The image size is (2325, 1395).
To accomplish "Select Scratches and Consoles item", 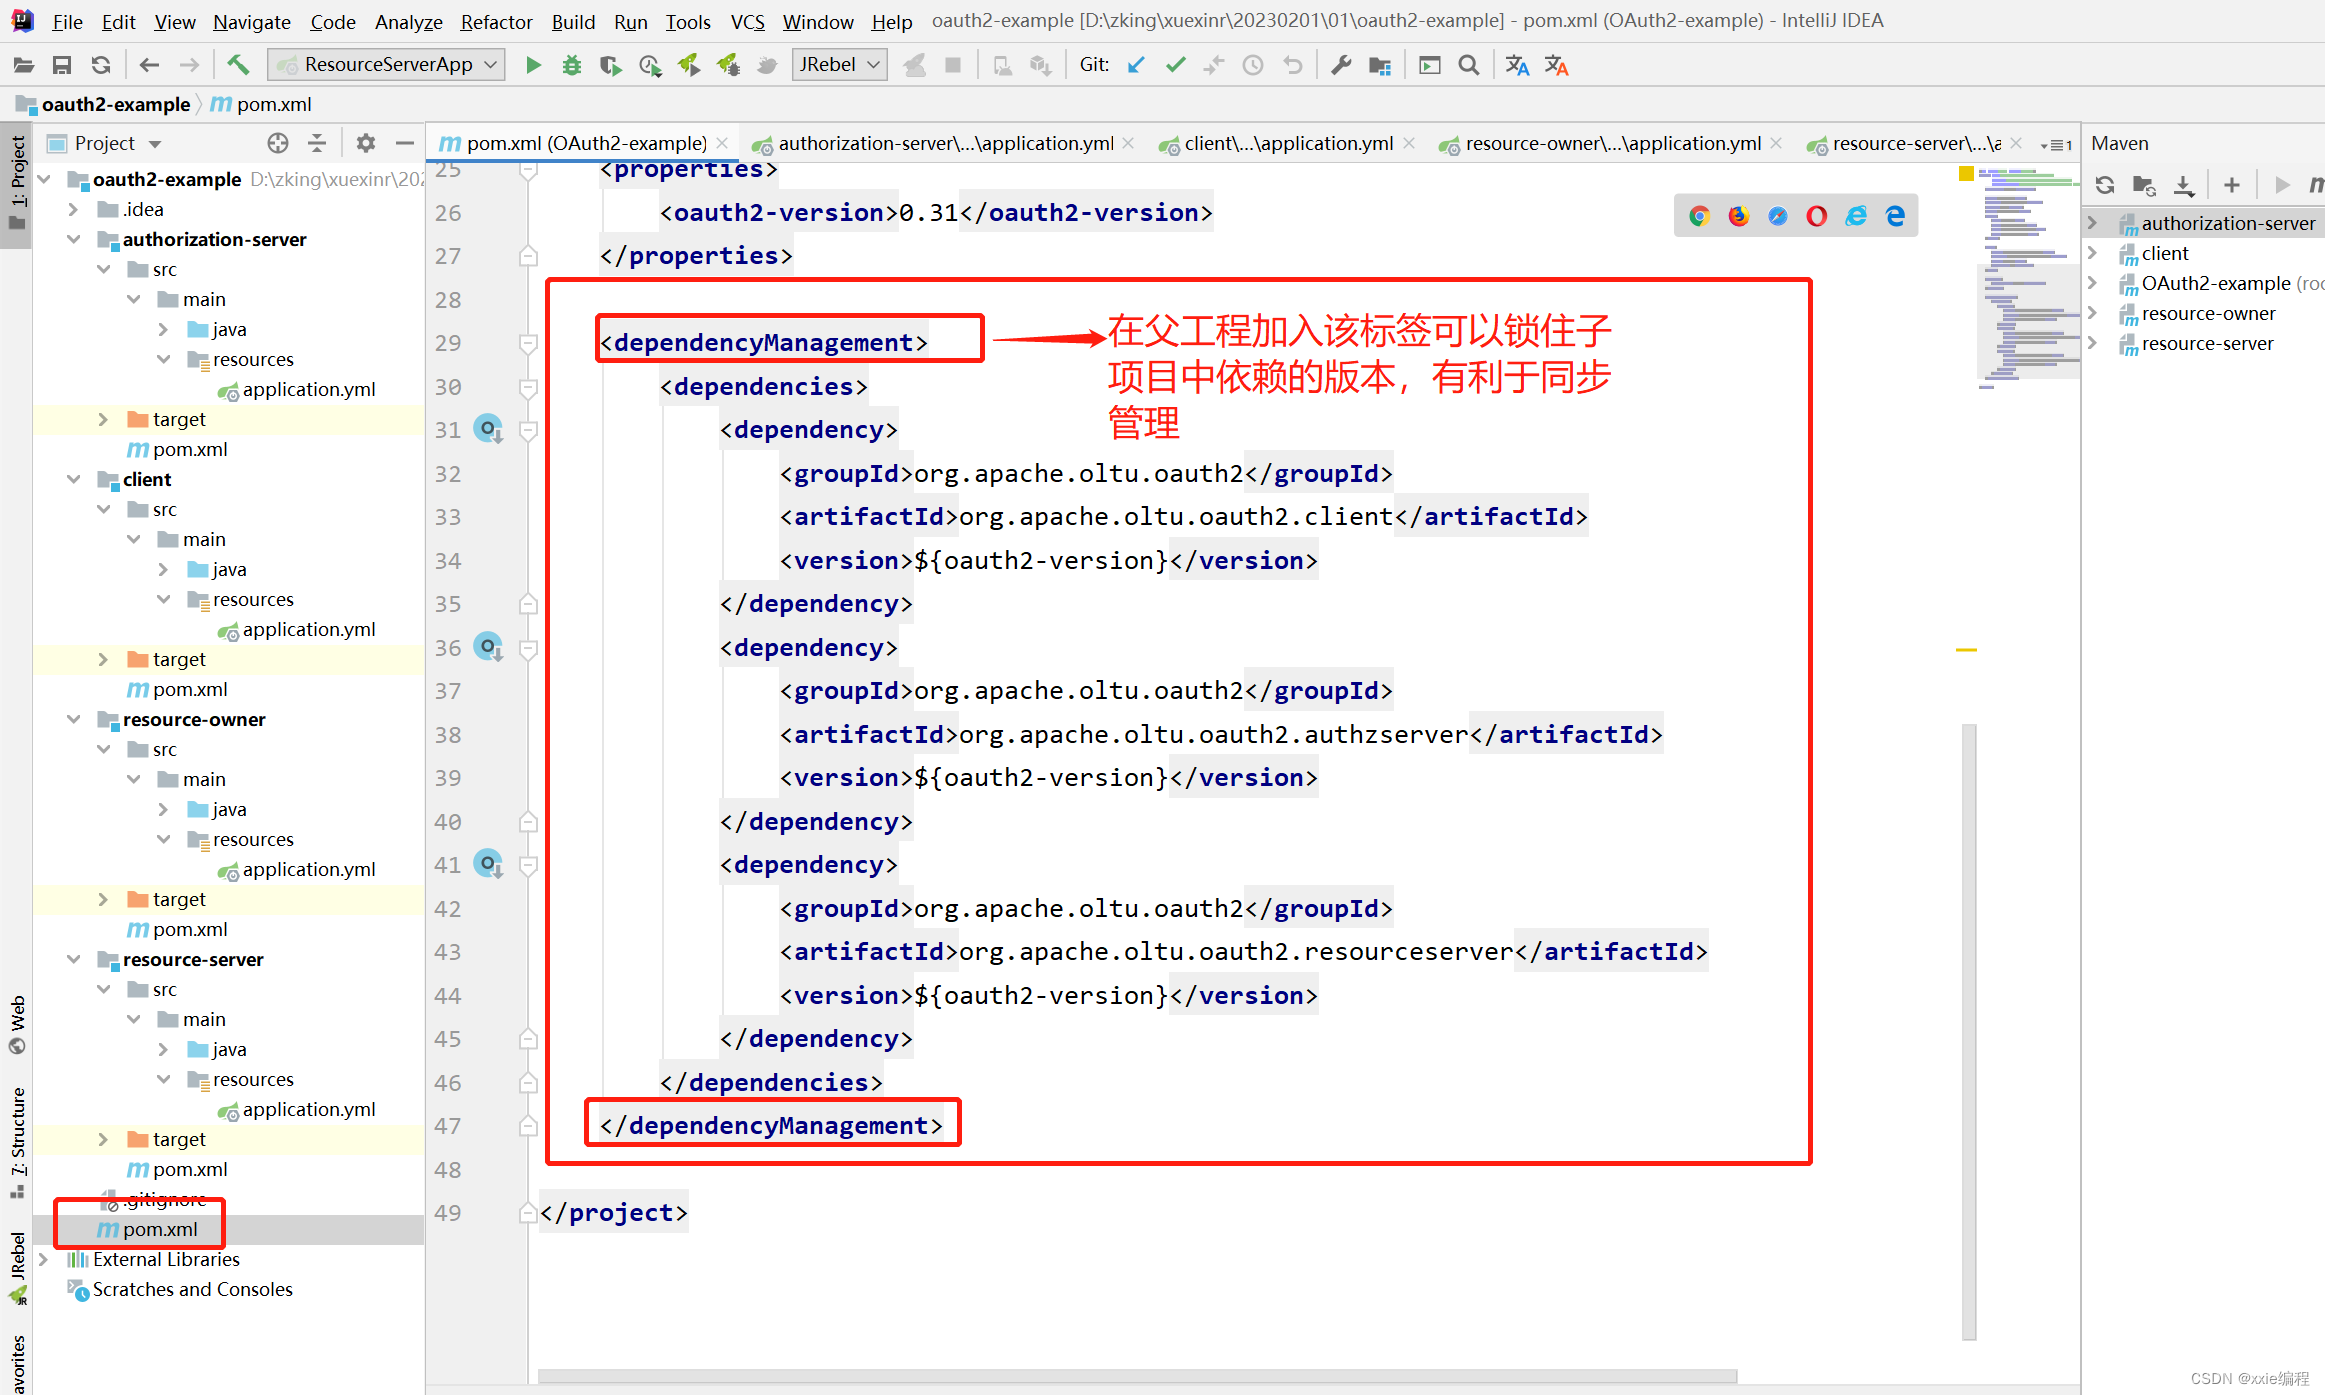I will click(192, 1289).
